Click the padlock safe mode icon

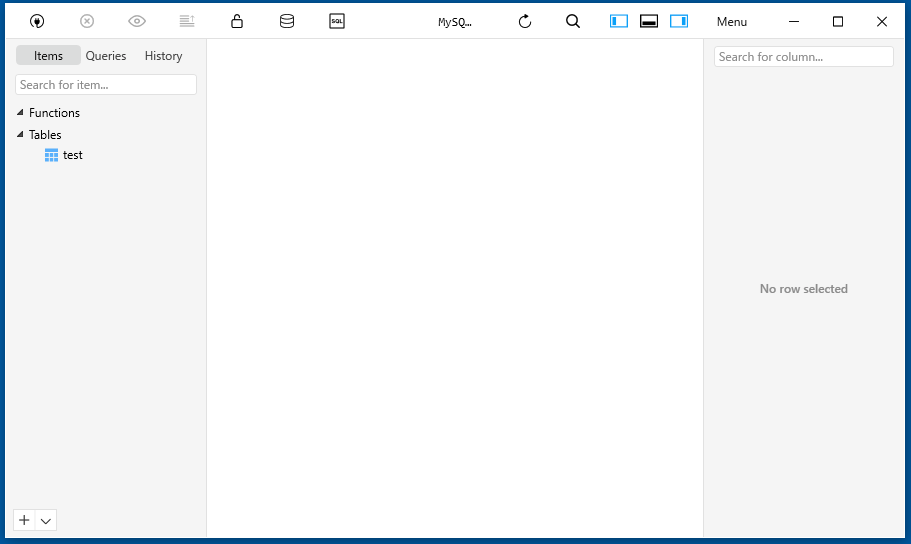[237, 22]
